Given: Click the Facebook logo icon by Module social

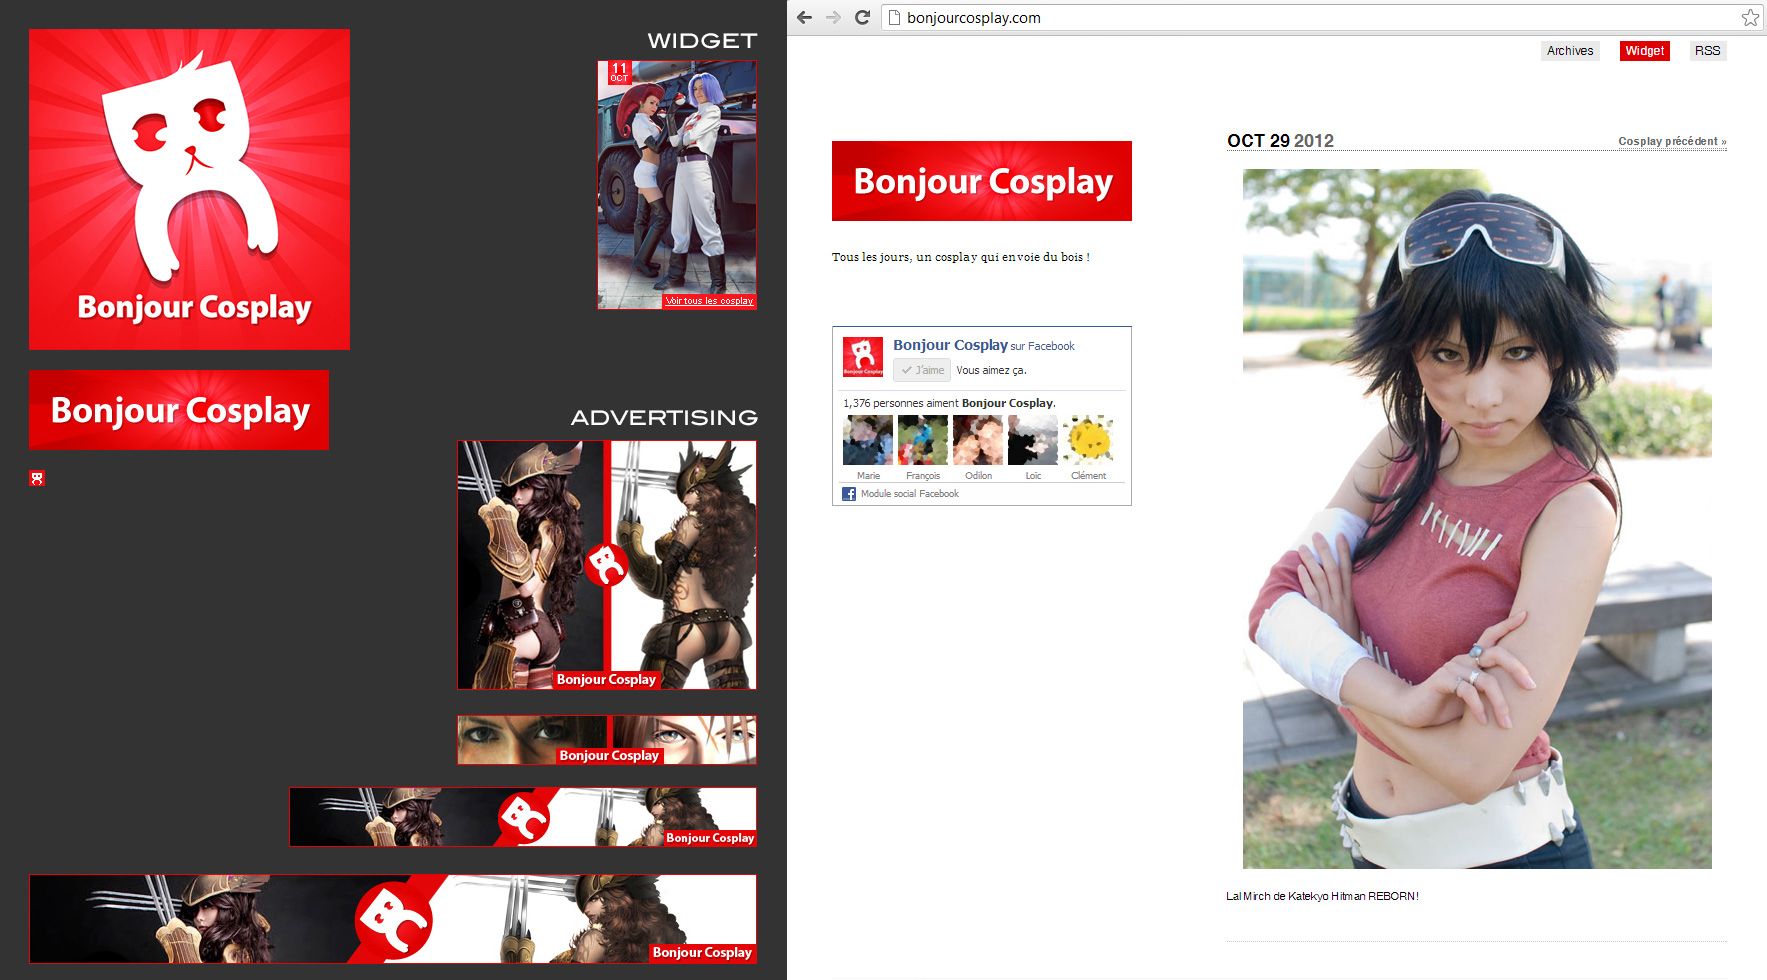Looking at the screenshot, I should coord(849,494).
